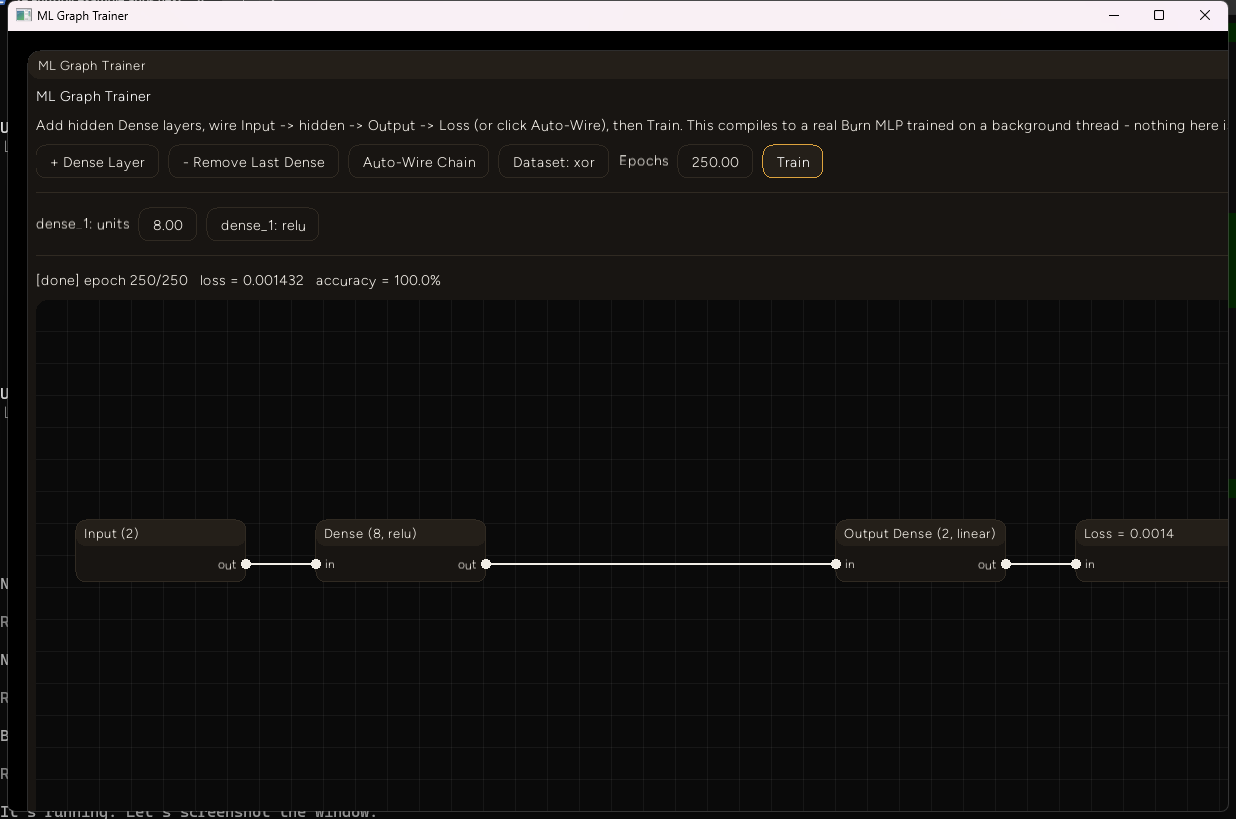Select the Auto-Wire Chain button
Screen dimensions: 1236x819
[x=419, y=162]
